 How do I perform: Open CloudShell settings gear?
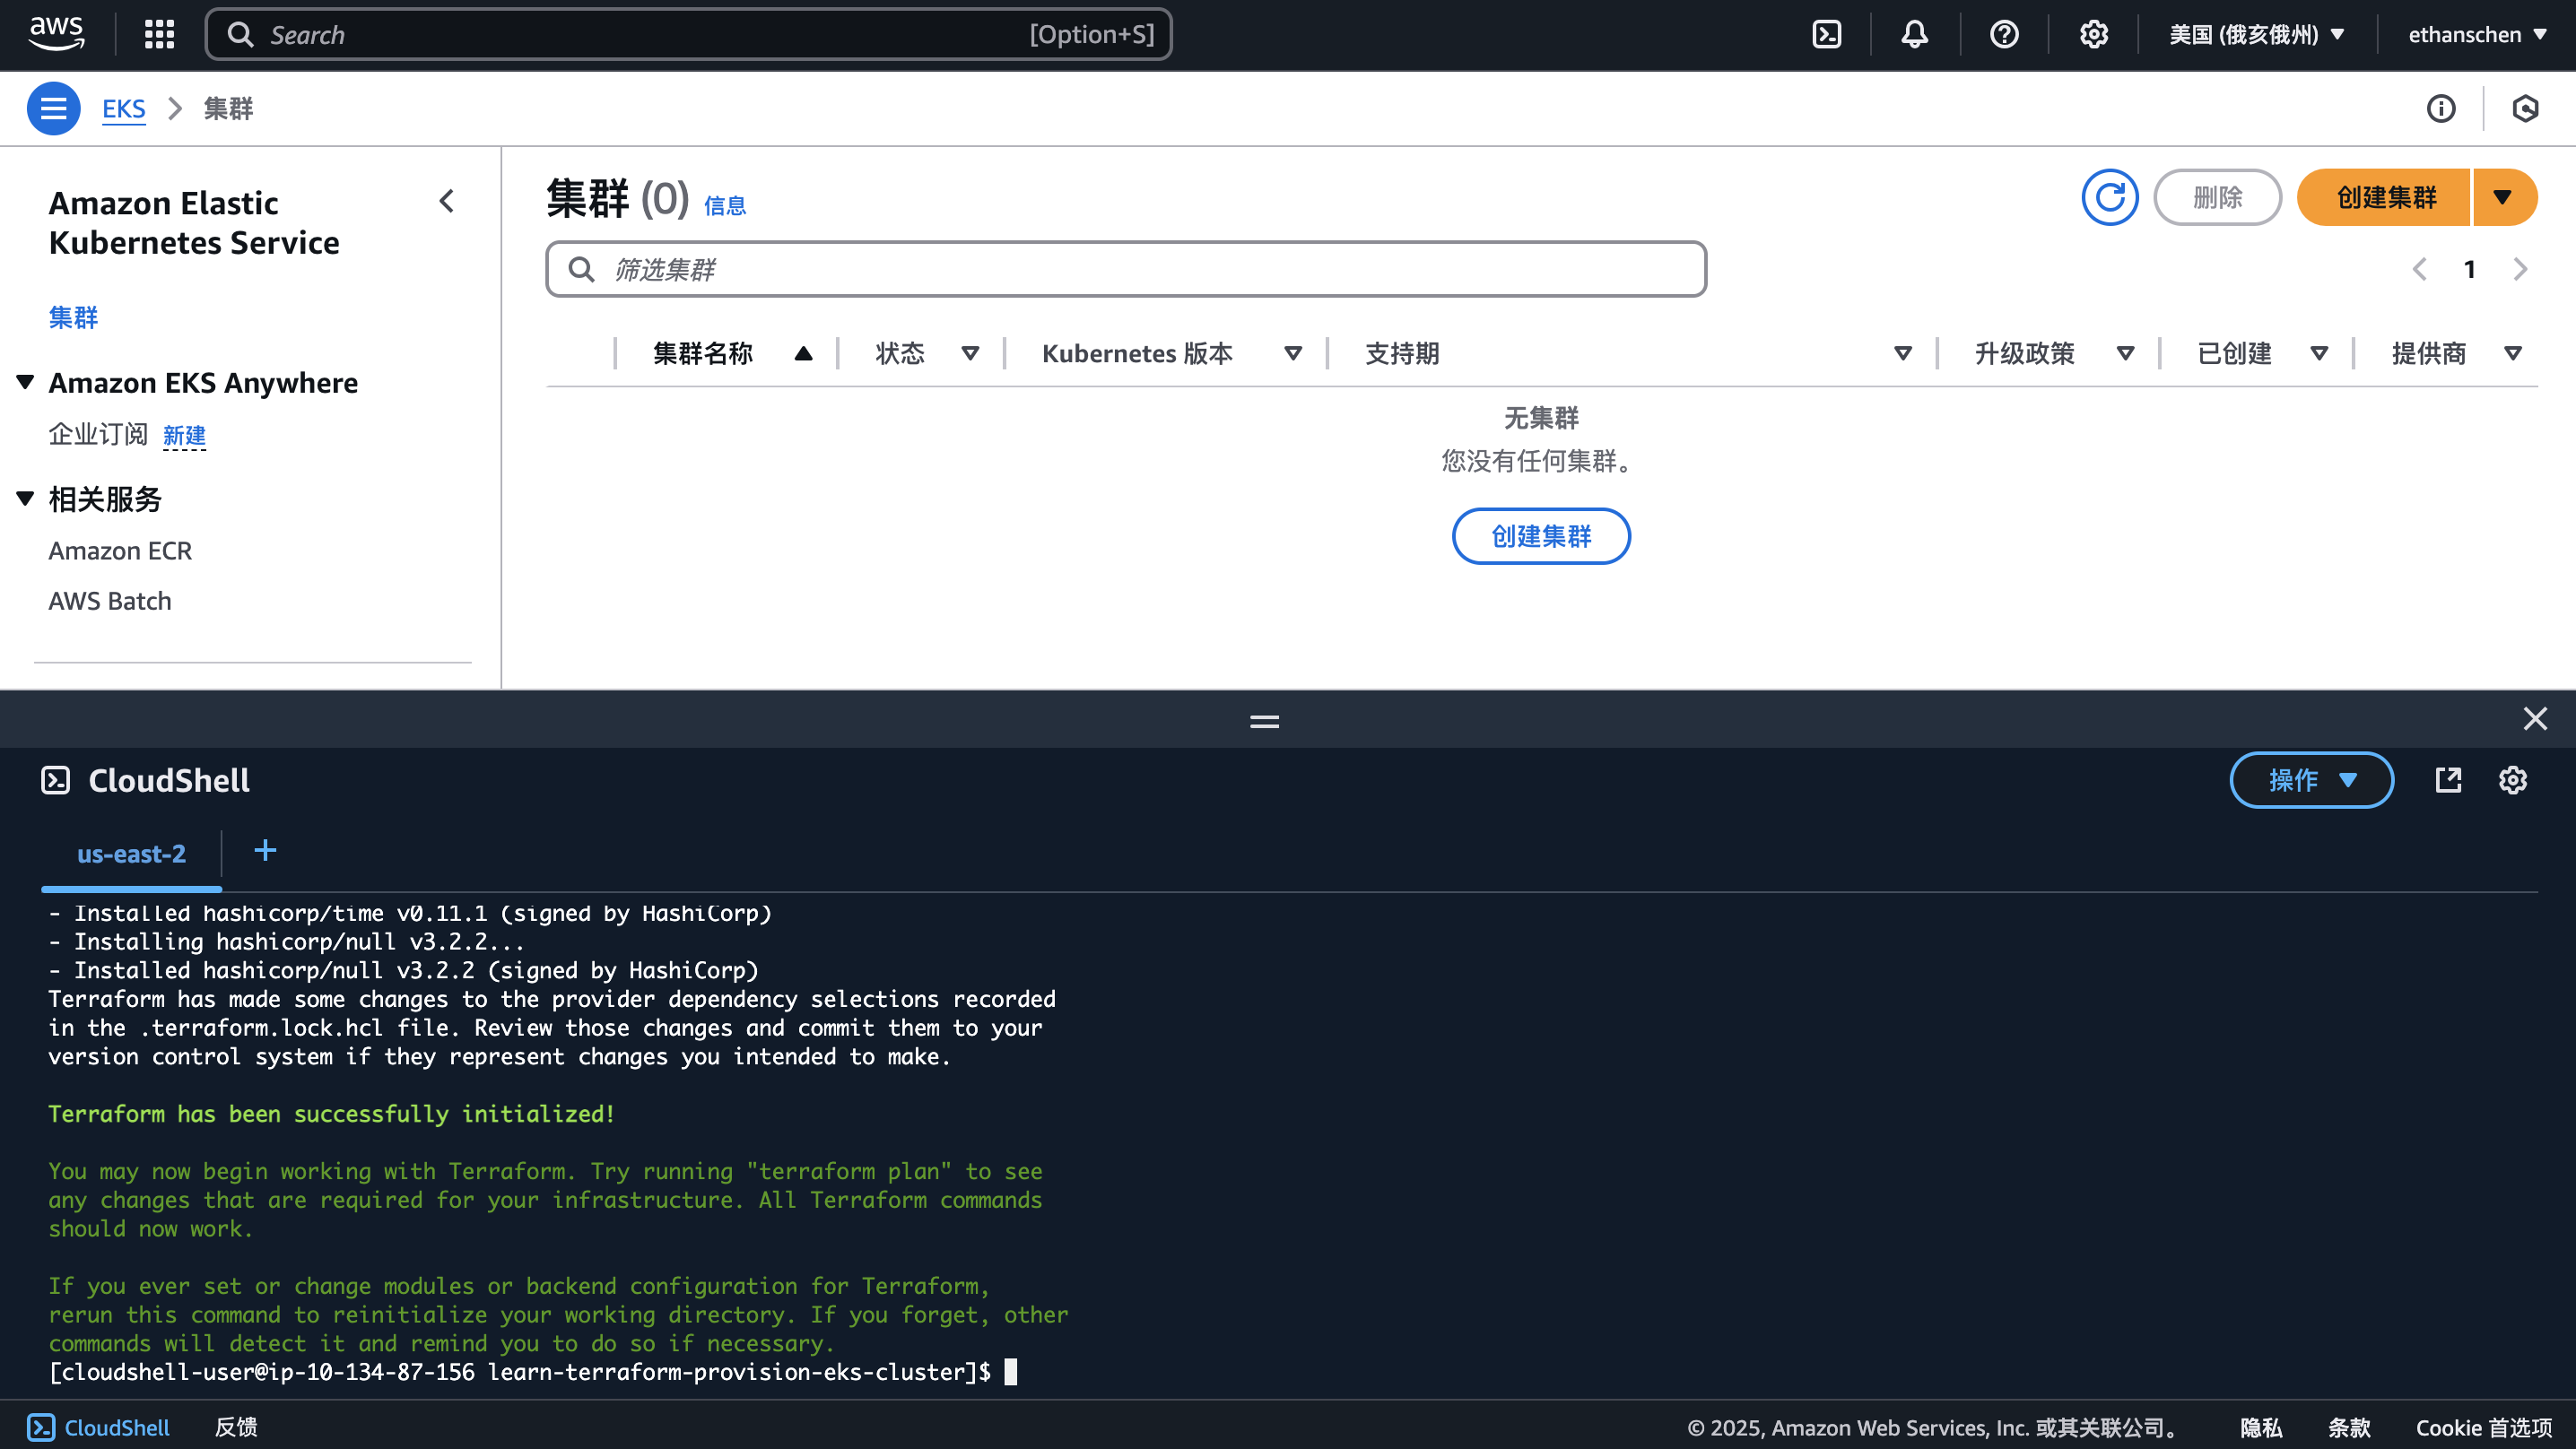tap(2513, 780)
